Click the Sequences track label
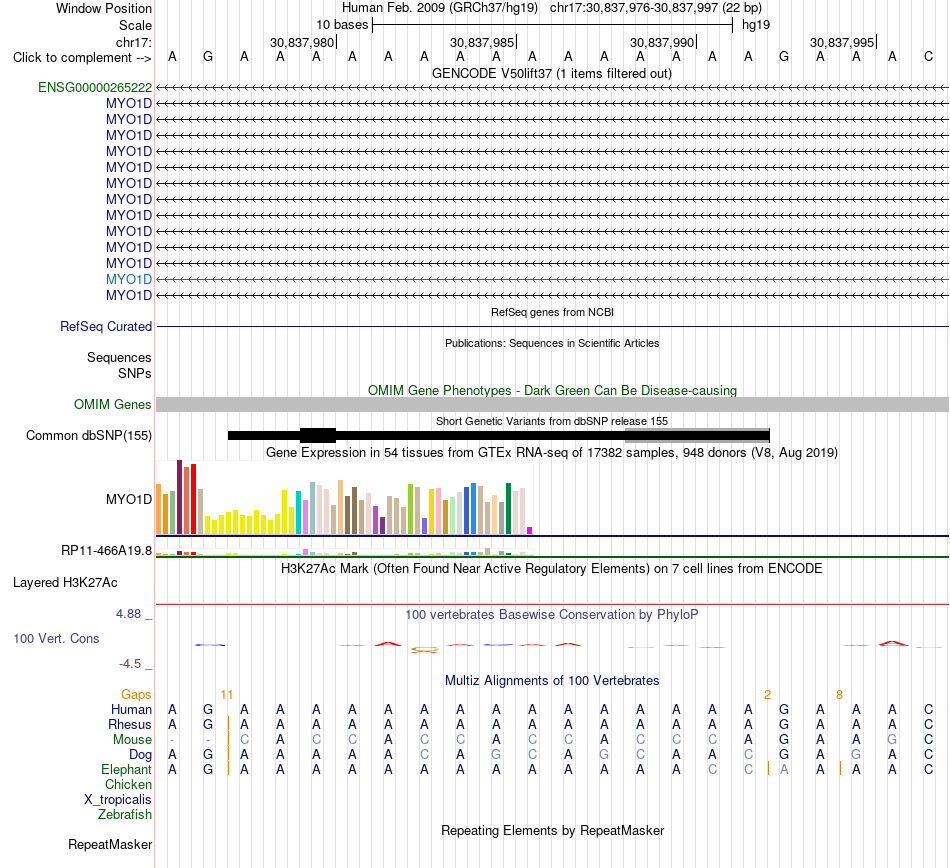This screenshot has height=868, width=950. pos(119,357)
